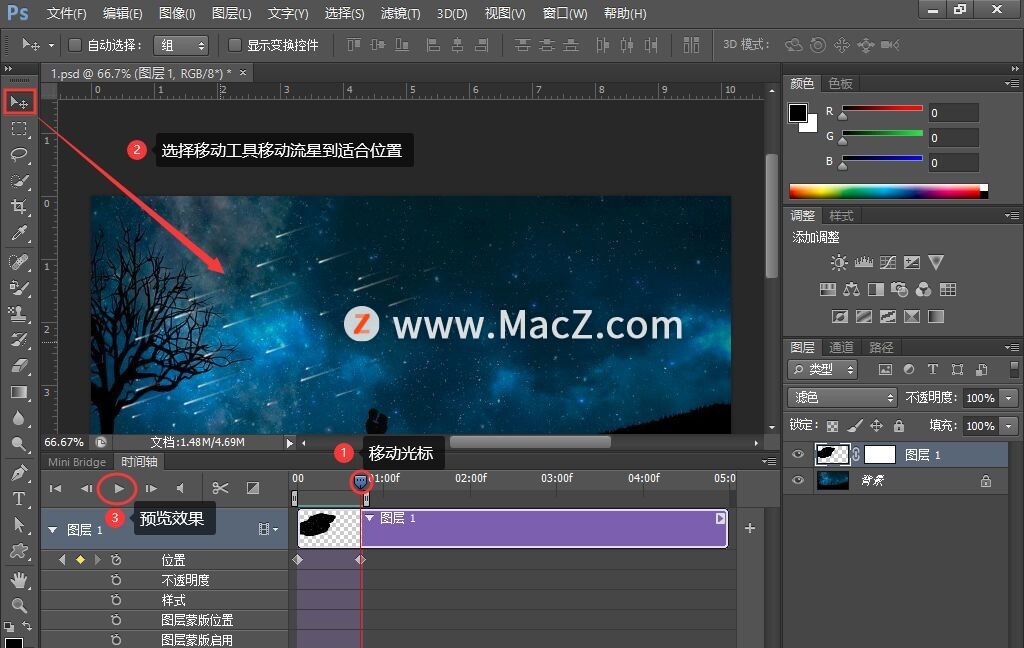
Task: Collapse the 图层 1 timeline track
Action: 52,530
